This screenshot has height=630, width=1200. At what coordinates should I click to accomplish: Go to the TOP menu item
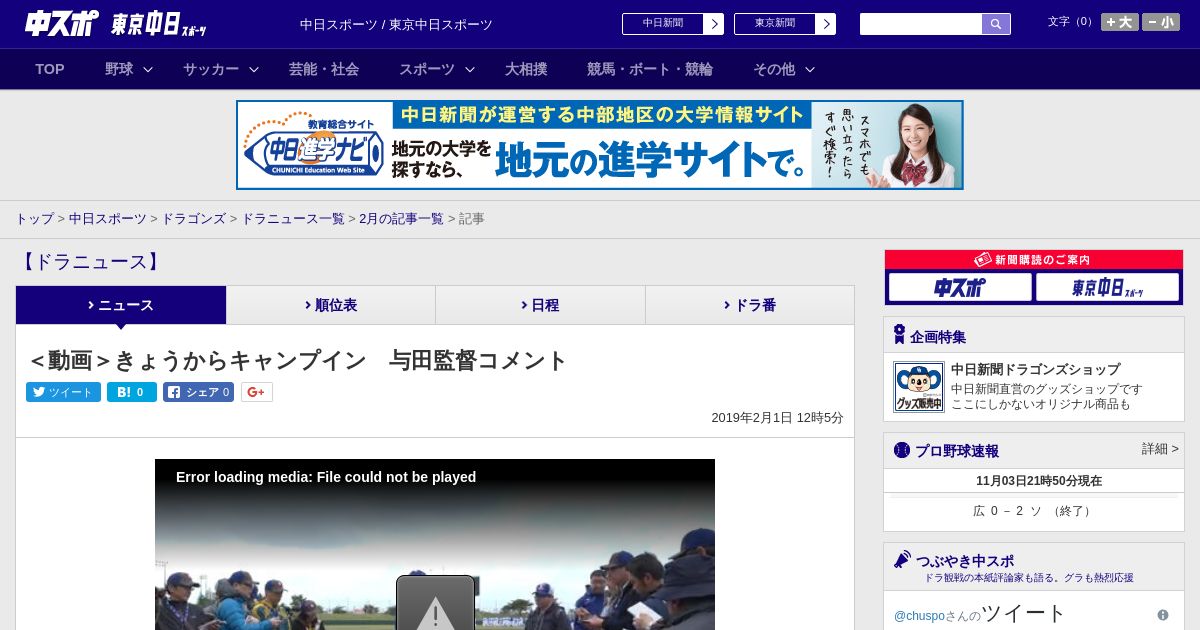pos(50,69)
